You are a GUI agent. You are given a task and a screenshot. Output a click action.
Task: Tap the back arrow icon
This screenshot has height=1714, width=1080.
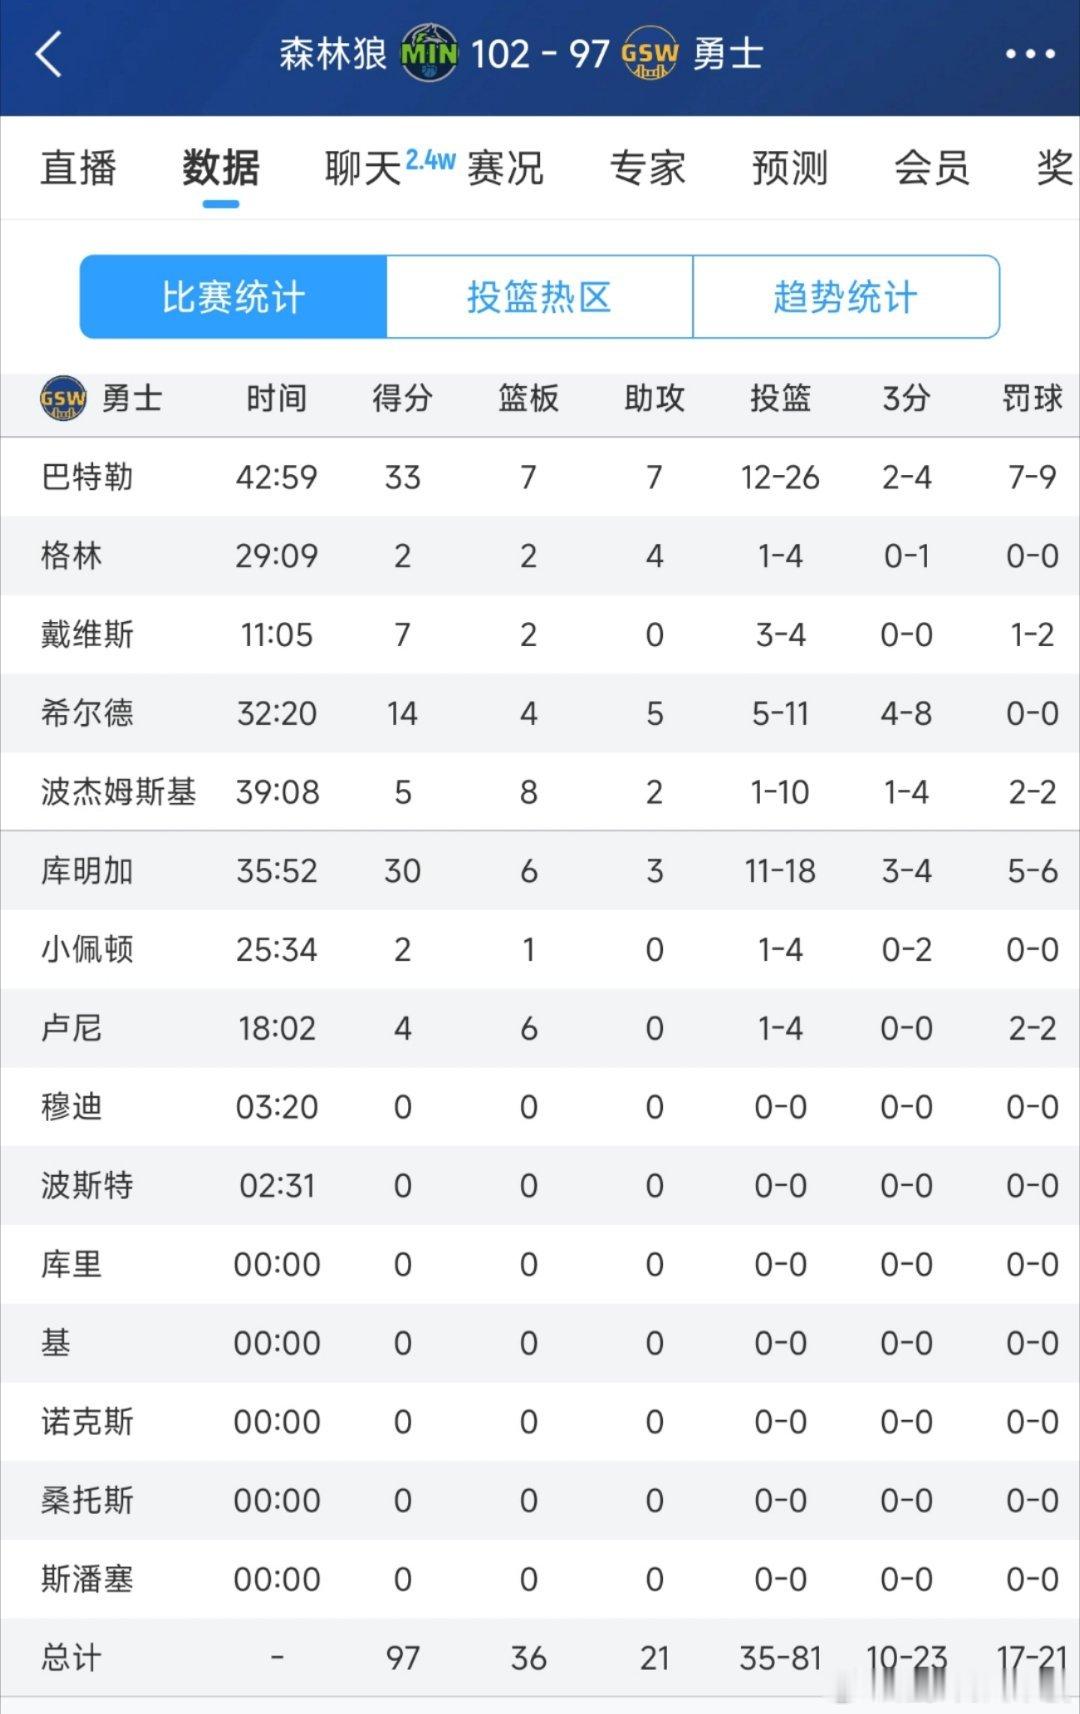coord(49,54)
